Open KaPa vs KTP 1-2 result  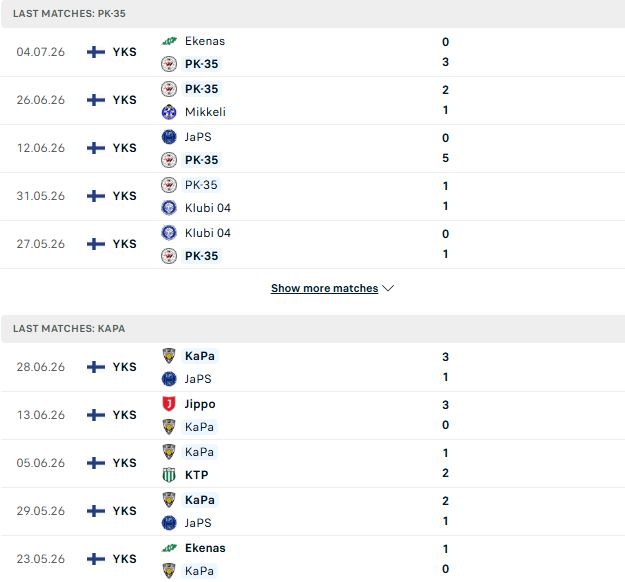[312, 464]
